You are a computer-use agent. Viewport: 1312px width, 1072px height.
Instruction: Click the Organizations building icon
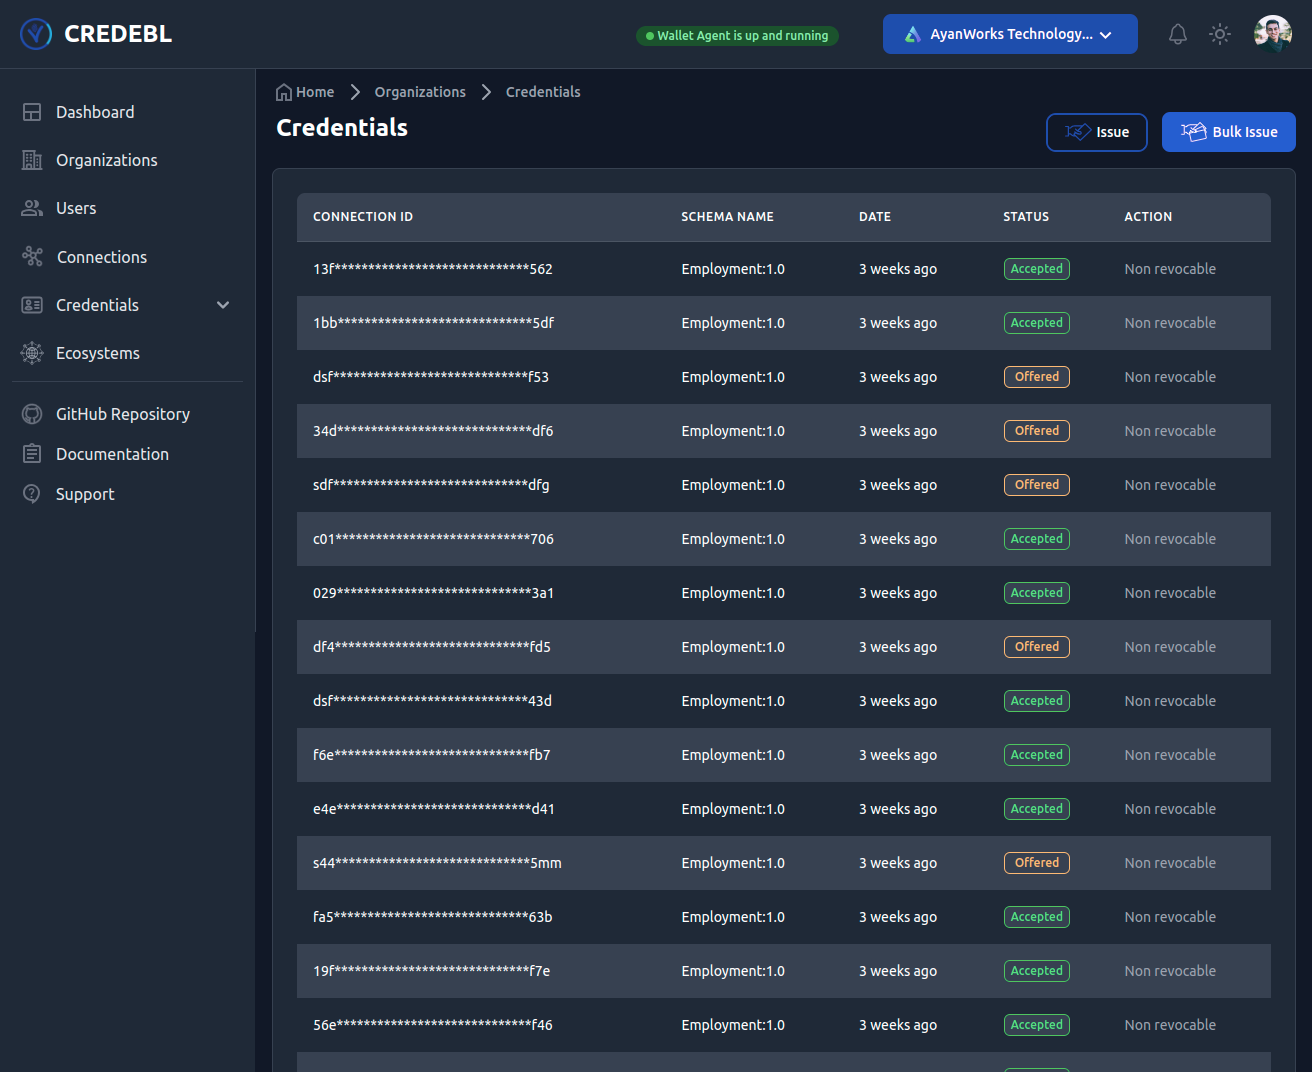pyautogui.click(x=32, y=160)
